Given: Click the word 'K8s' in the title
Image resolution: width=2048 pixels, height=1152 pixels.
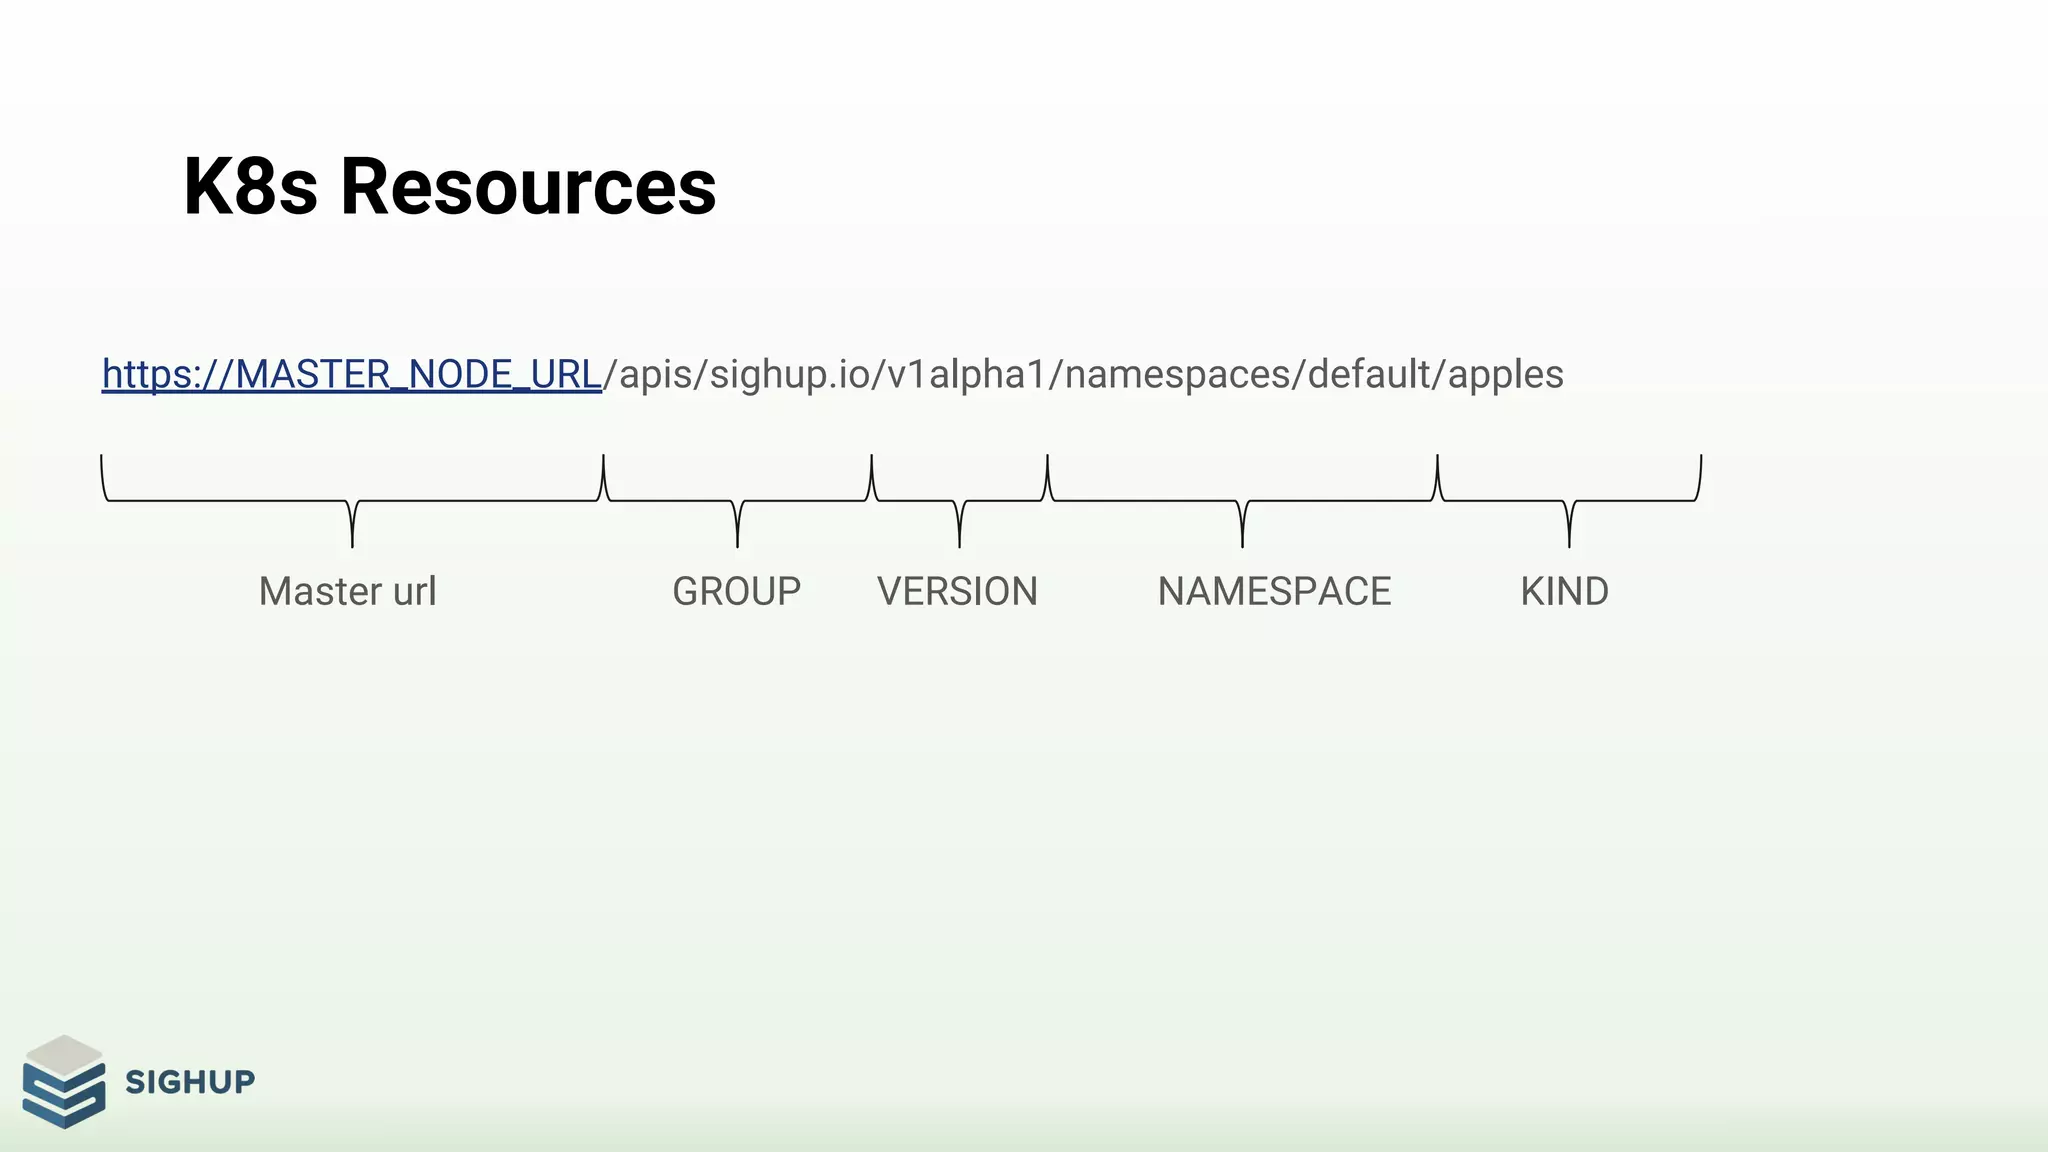Looking at the screenshot, I should (251, 187).
